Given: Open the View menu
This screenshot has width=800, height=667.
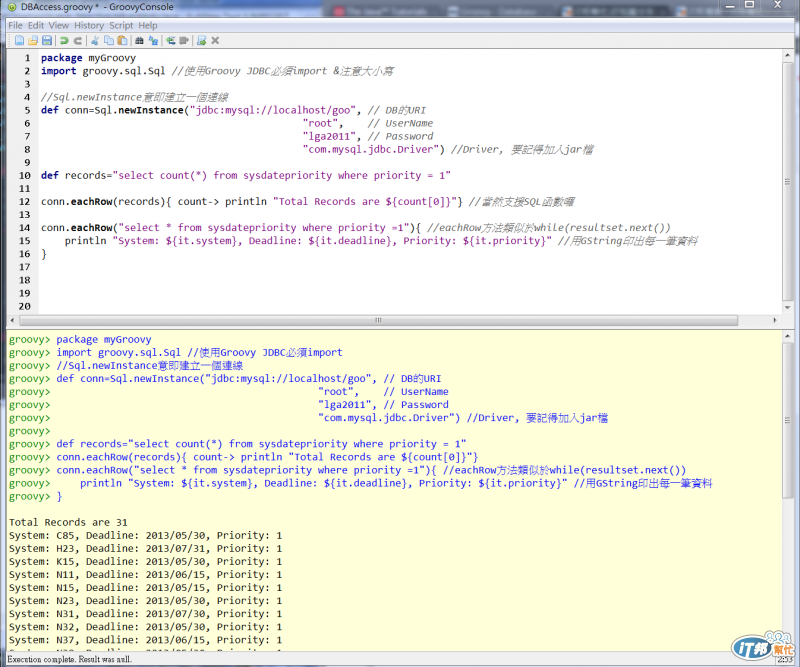Looking at the screenshot, I should pyautogui.click(x=59, y=25).
